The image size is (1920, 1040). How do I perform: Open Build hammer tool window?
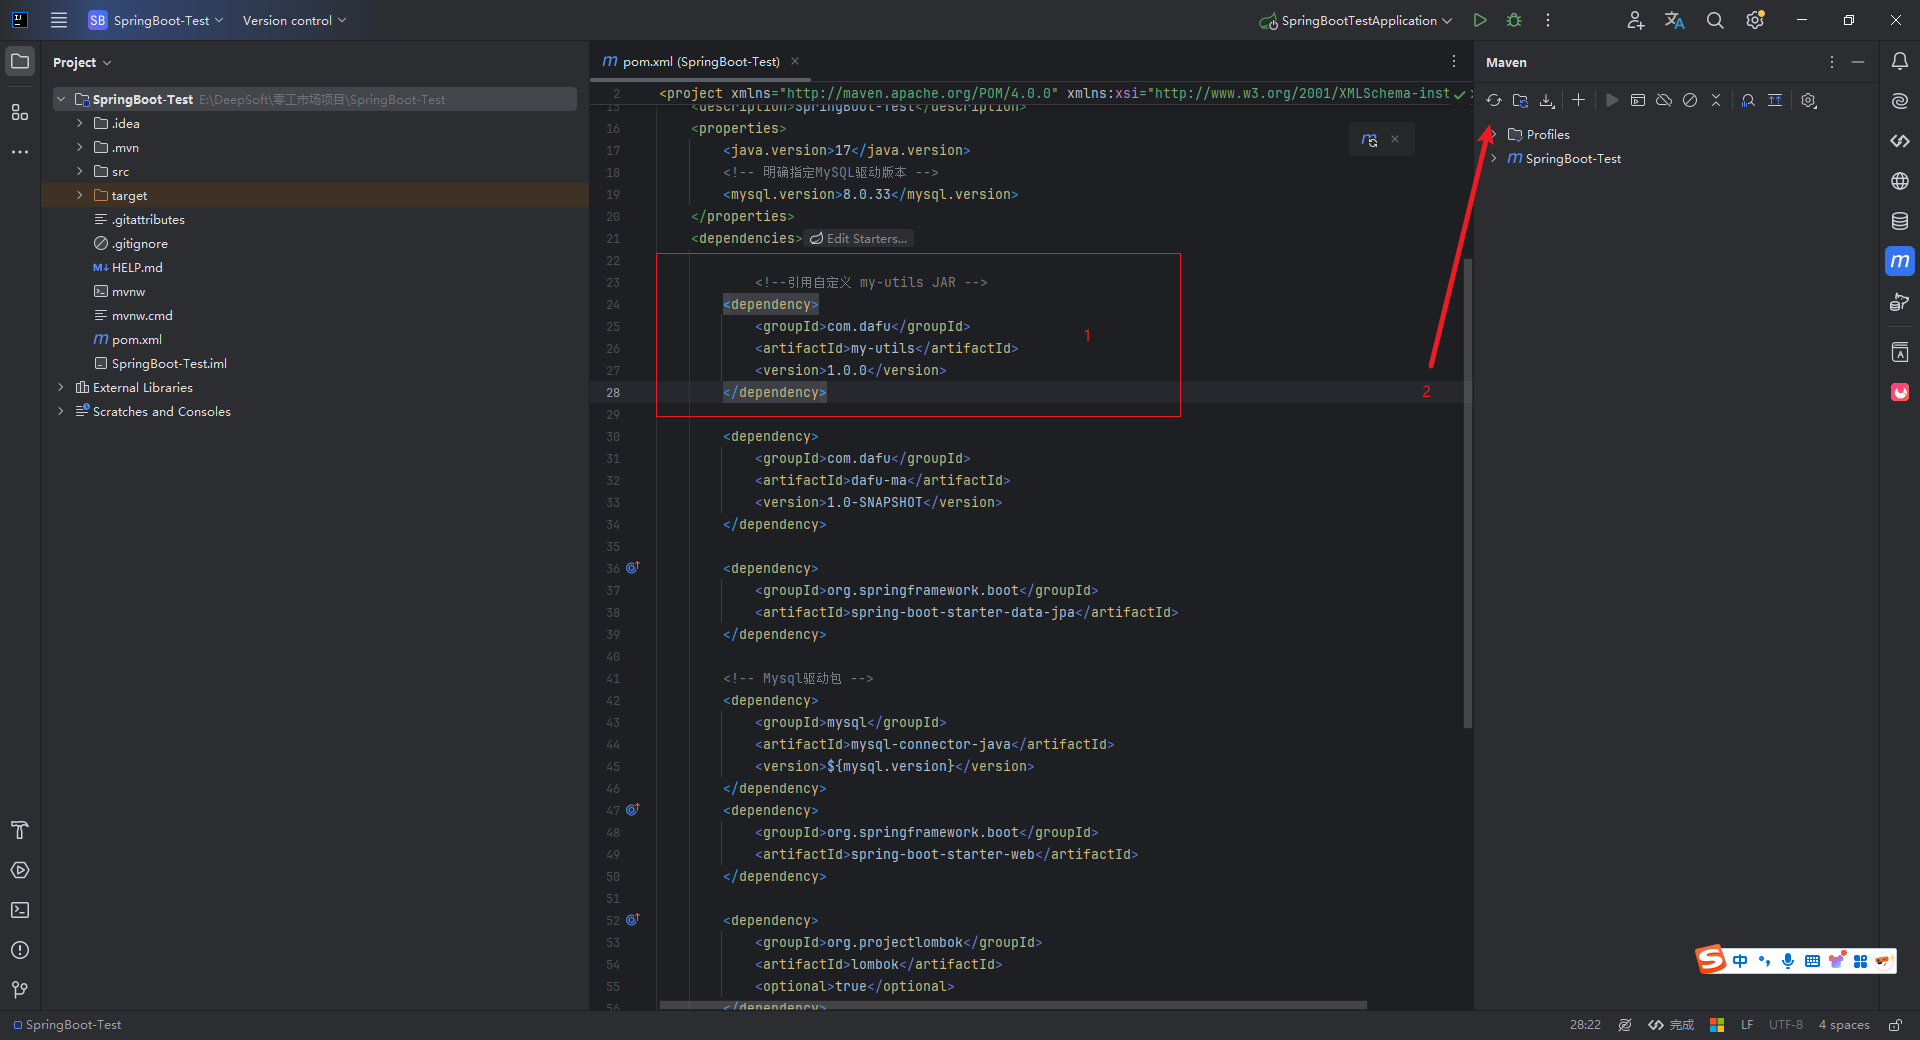[20, 830]
